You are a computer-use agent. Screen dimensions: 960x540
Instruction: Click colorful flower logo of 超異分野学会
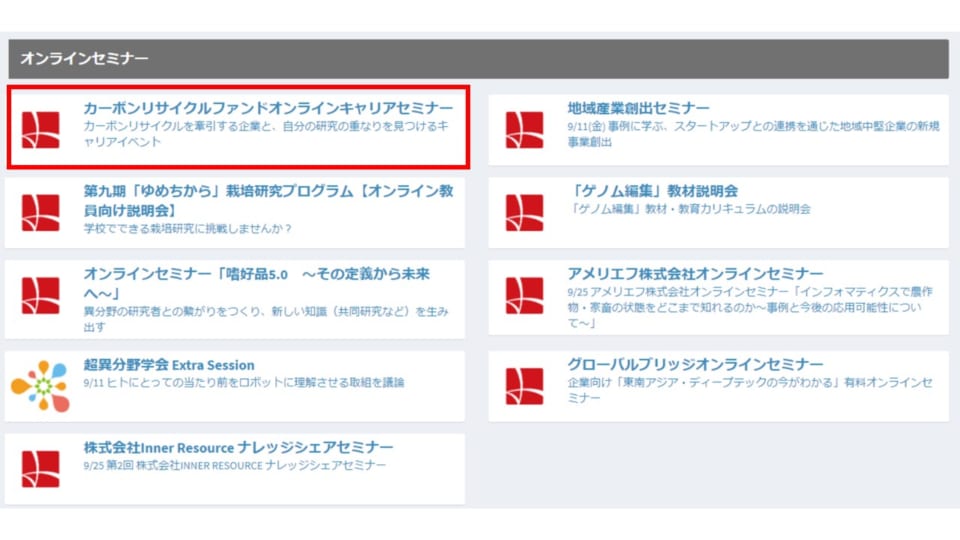(41, 386)
